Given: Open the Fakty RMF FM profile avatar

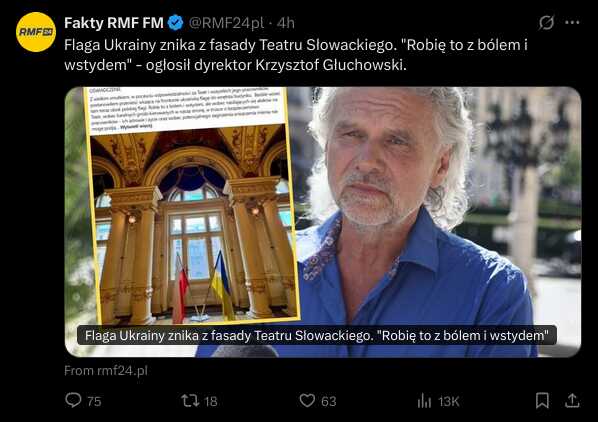Looking at the screenshot, I should click(36, 32).
